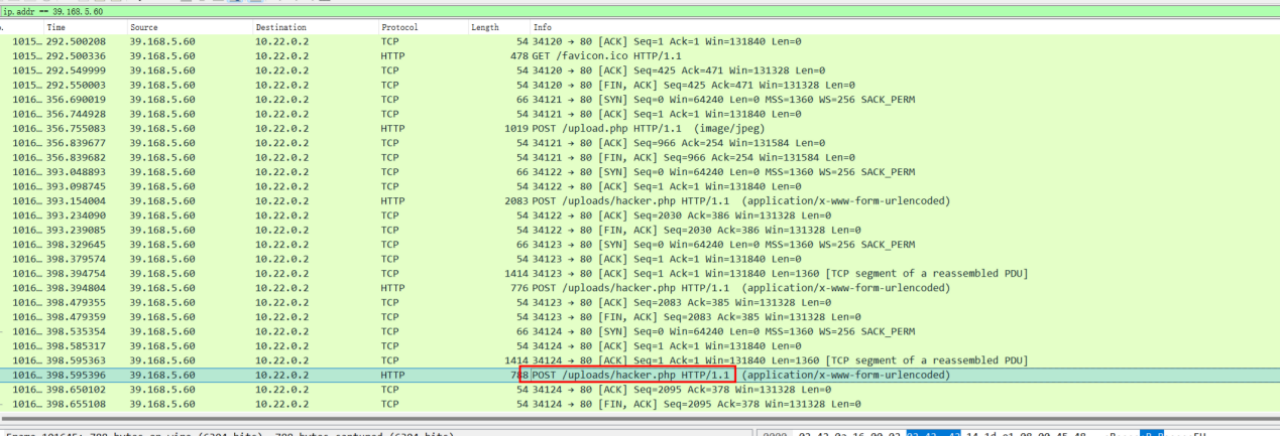
Task: Select the SYN packet at time 393.048893
Action: coord(640,172)
